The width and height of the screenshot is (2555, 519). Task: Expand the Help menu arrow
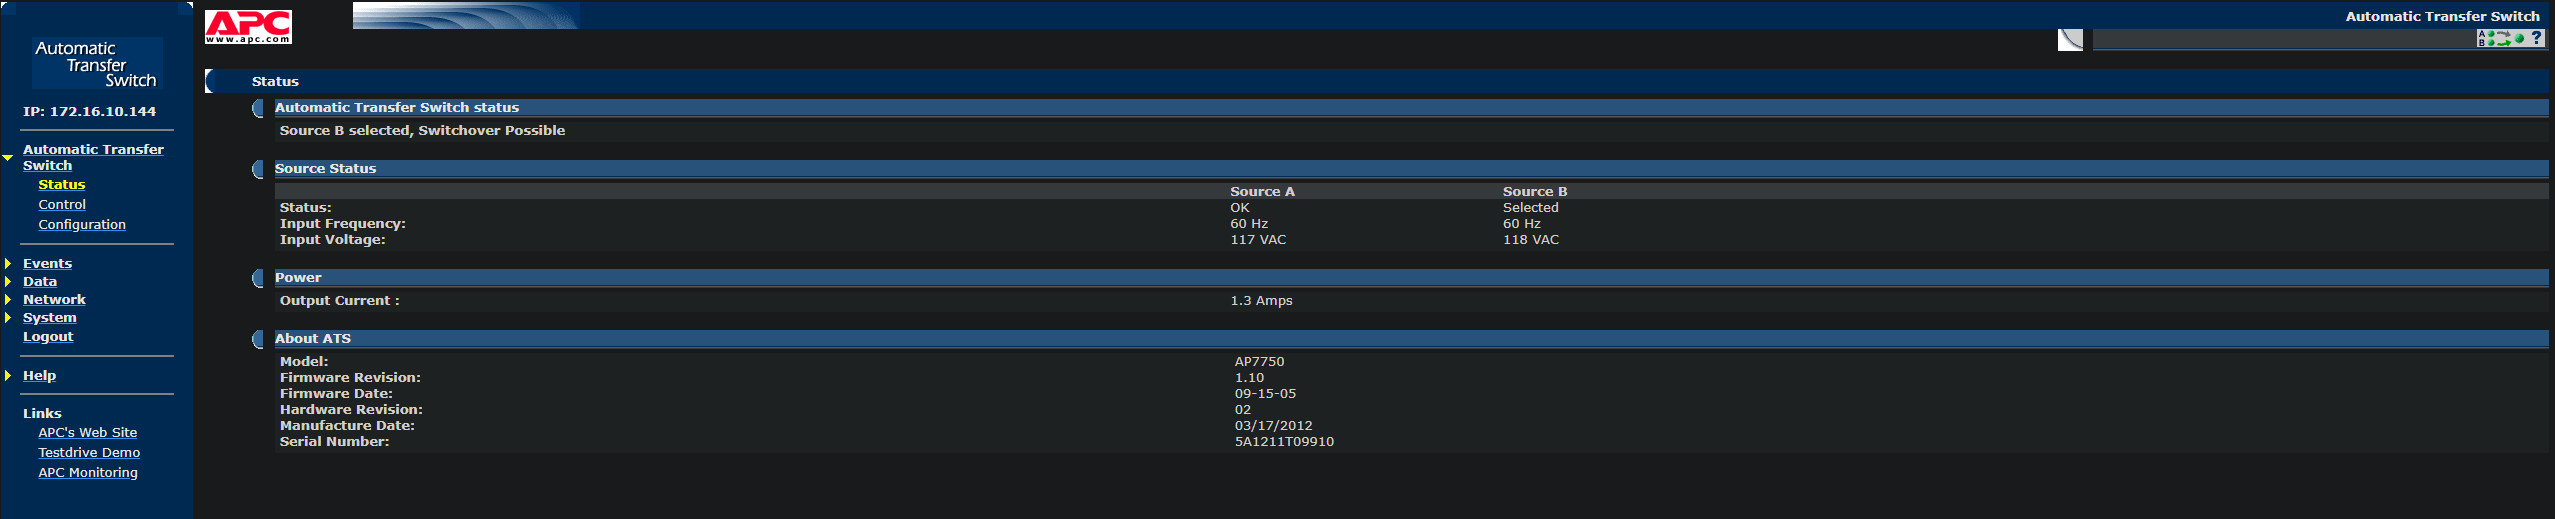tap(8, 376)
